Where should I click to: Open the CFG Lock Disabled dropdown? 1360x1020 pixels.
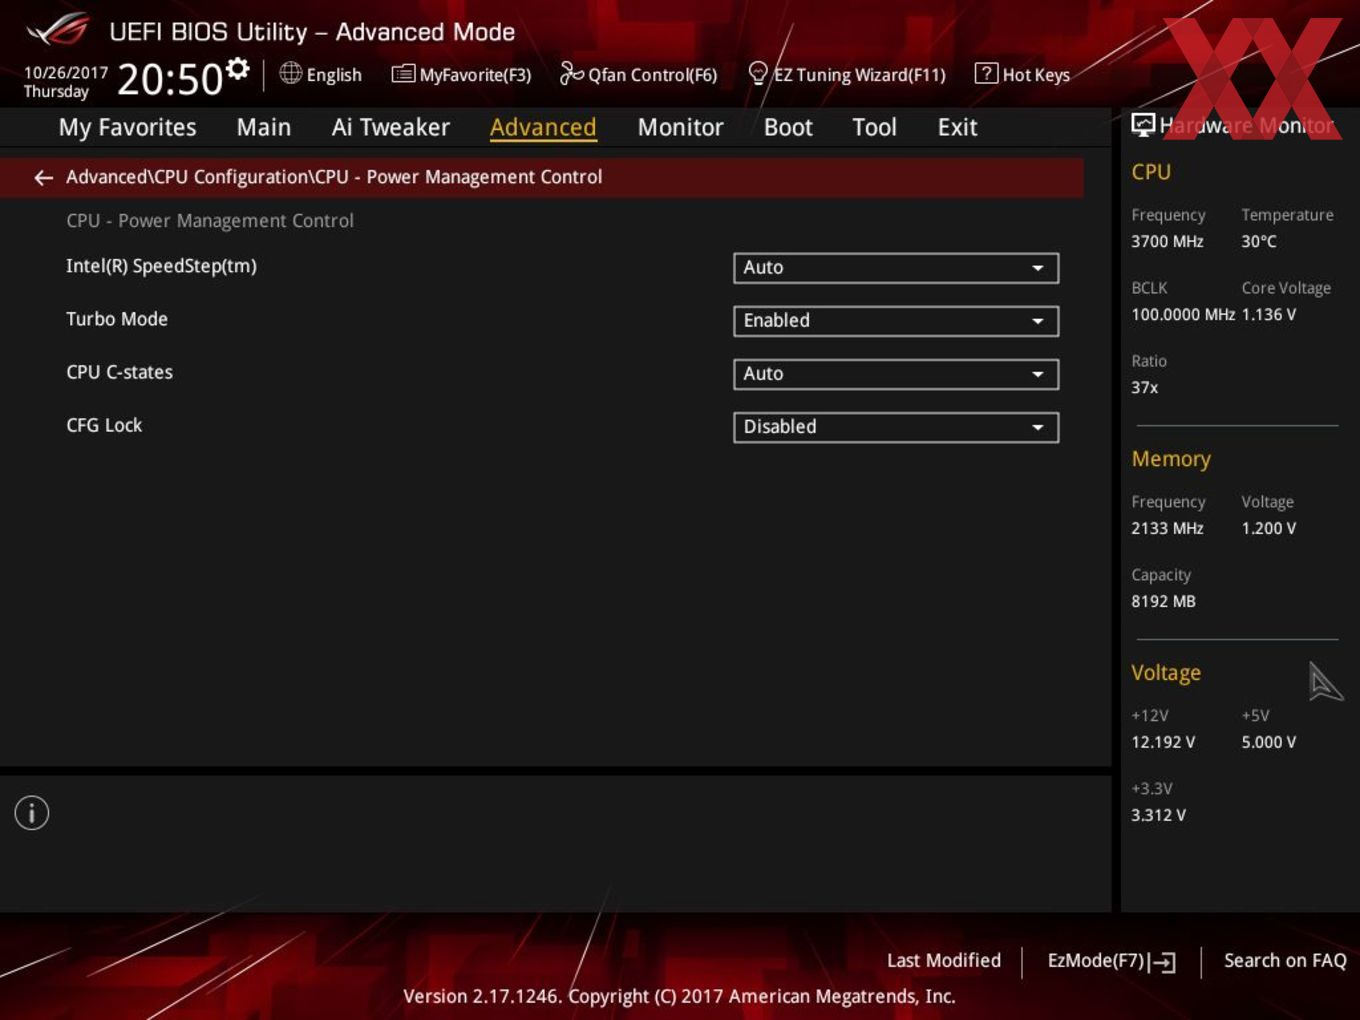click(896, 427)
